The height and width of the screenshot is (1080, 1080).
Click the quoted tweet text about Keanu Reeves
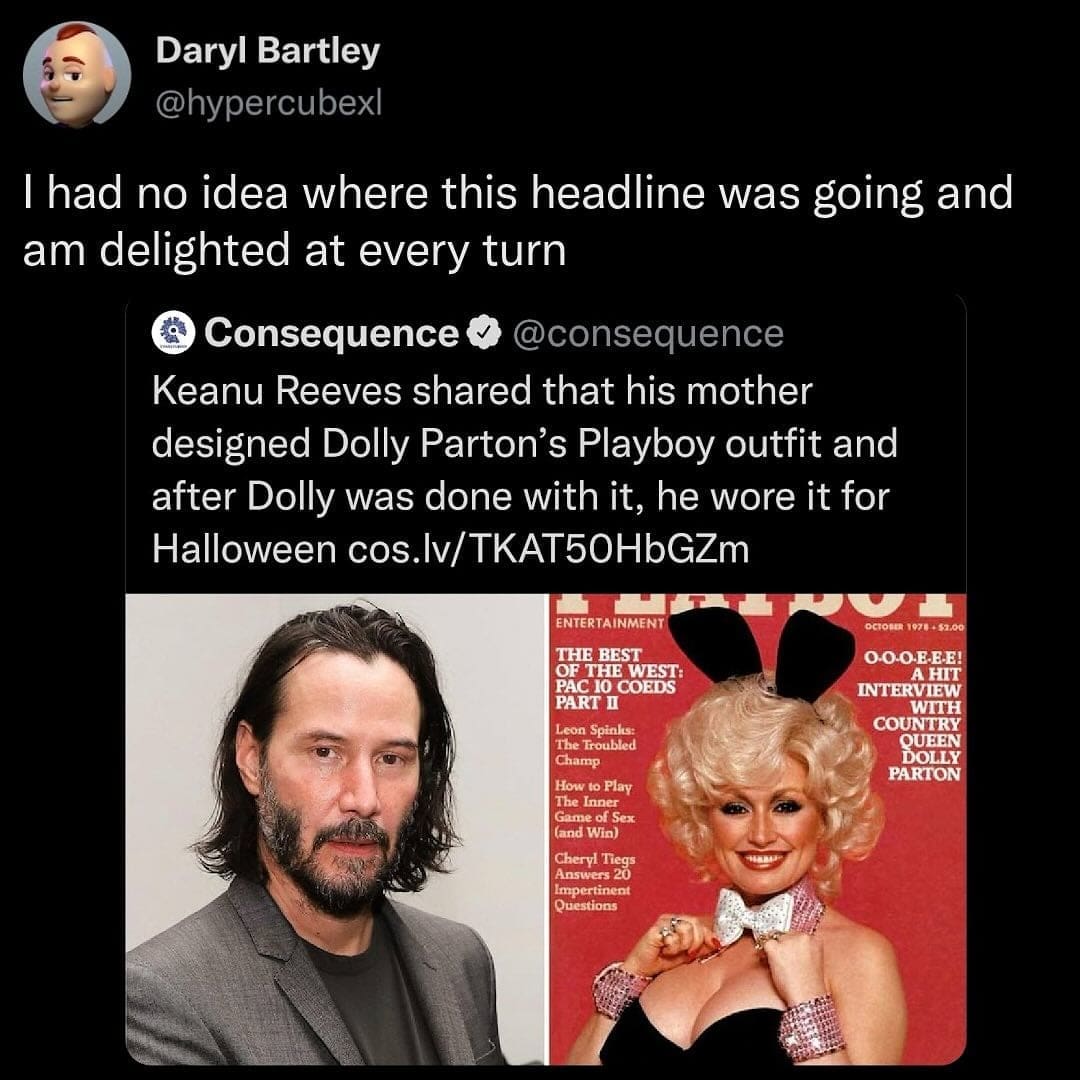524,470
